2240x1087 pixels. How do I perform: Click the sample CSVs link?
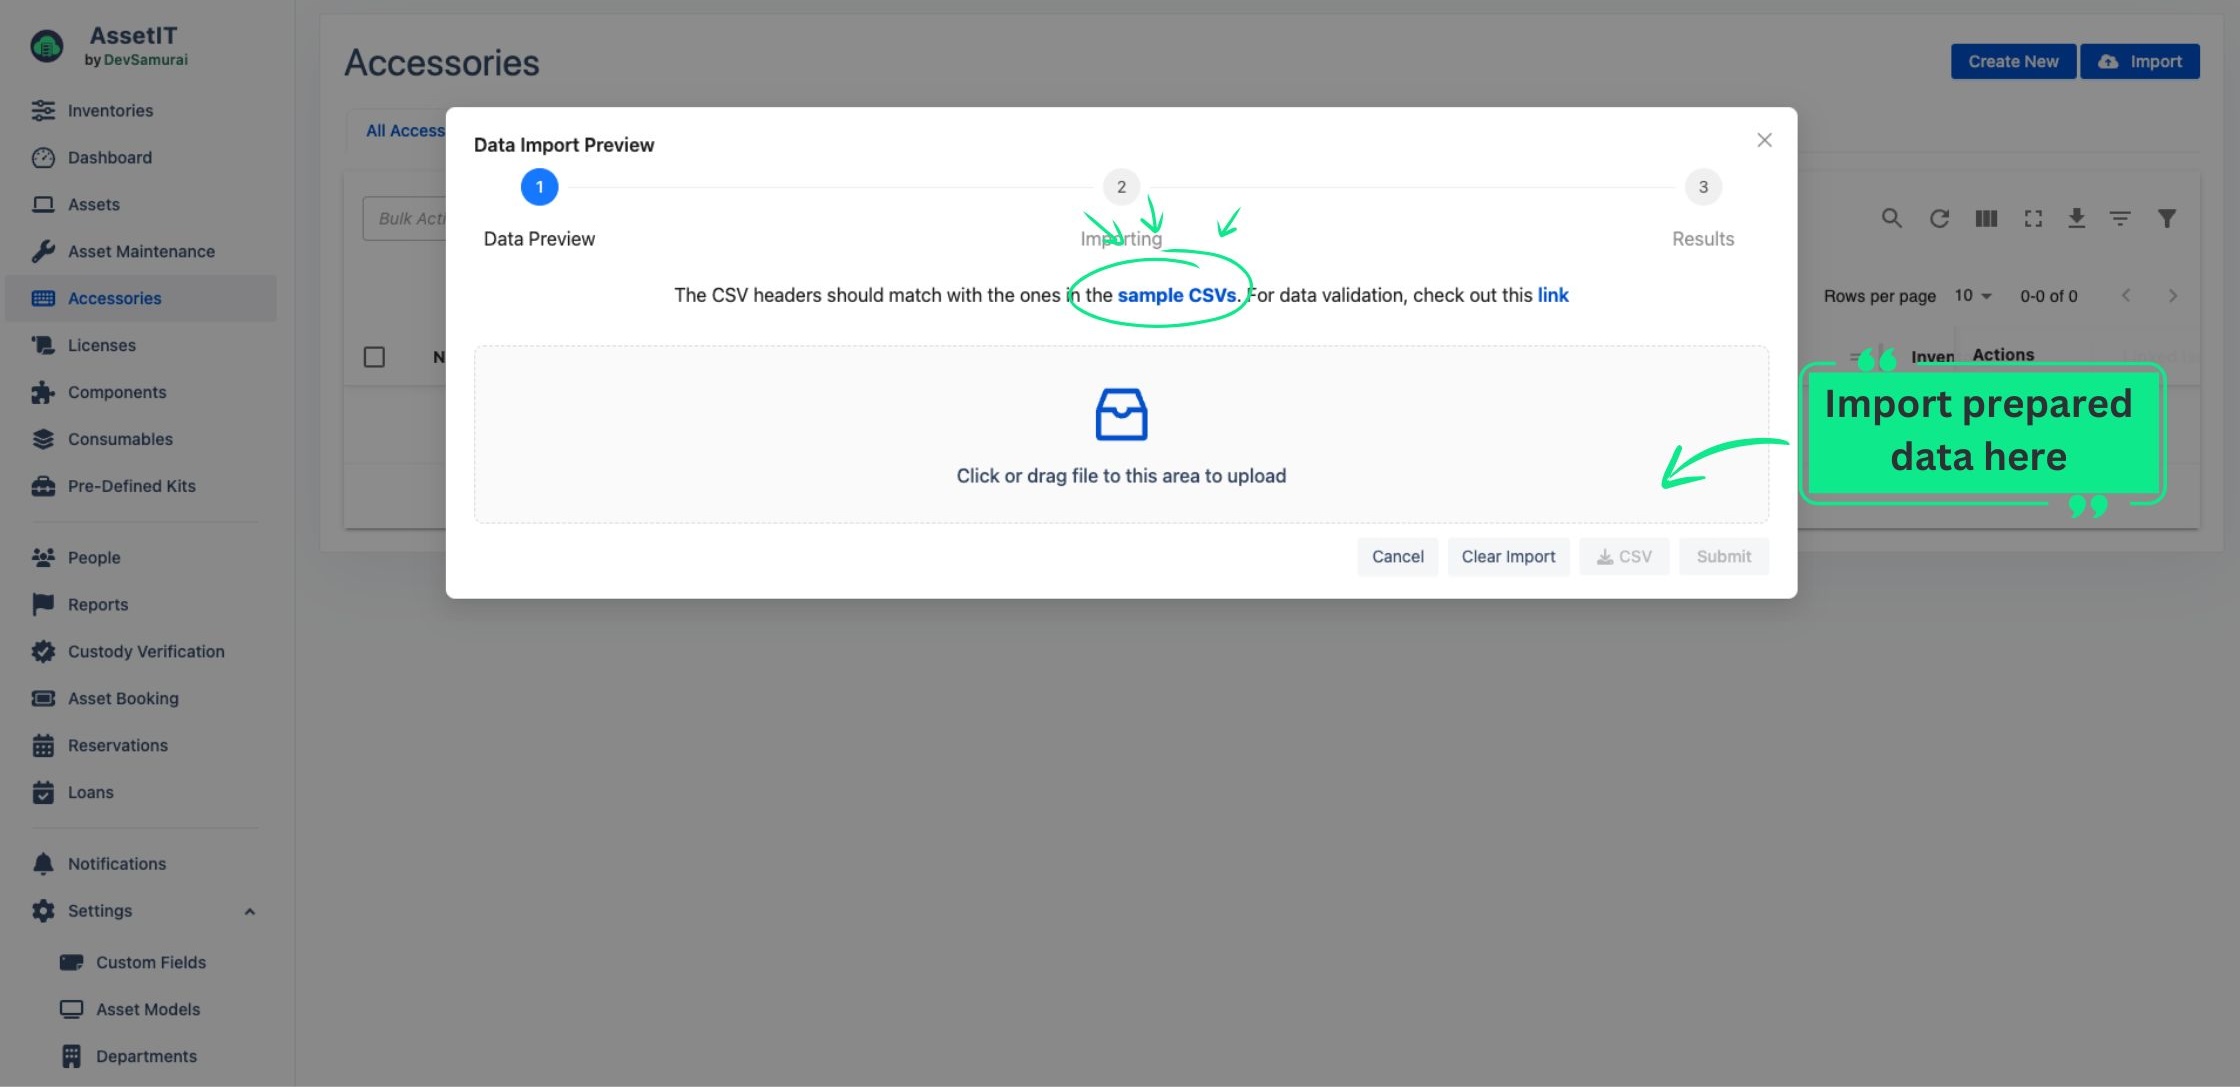pyautogui.click(x=1176, y=296)
